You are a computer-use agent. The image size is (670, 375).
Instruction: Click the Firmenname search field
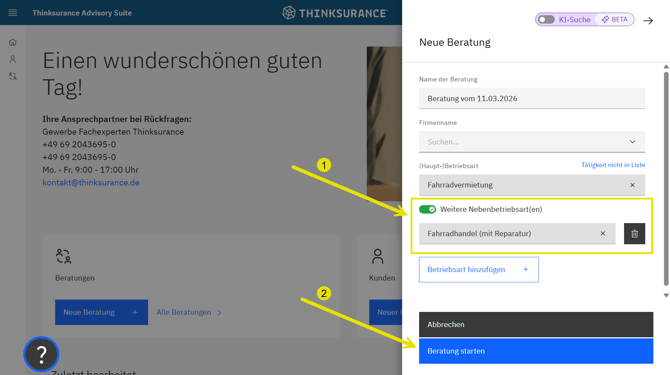pyautogui.click(x=532, y=142)
